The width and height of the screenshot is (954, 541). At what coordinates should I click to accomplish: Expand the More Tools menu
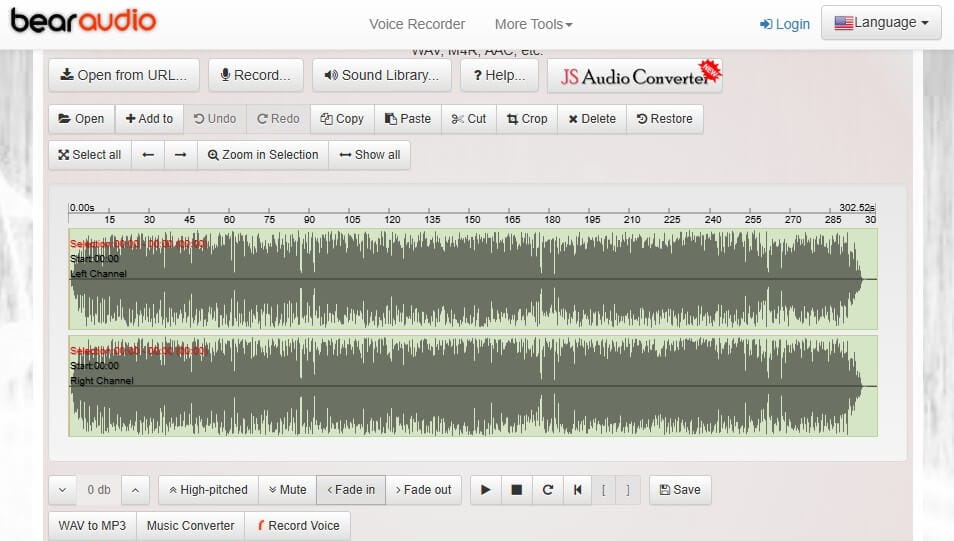(x=533, y=24)
